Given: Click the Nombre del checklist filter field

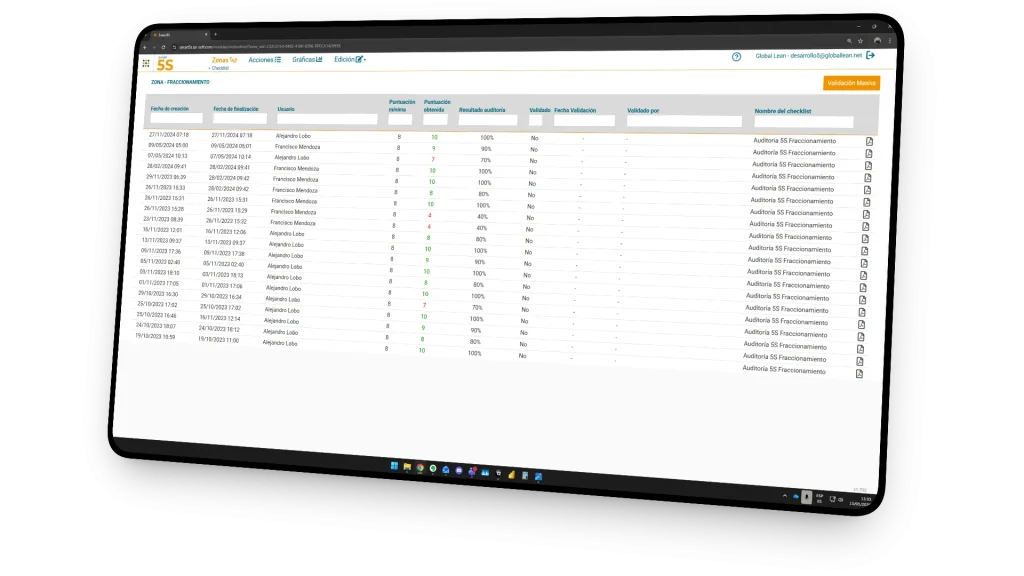Looking at the screenshot, I should pyautogui.click(x=803, y=122).
